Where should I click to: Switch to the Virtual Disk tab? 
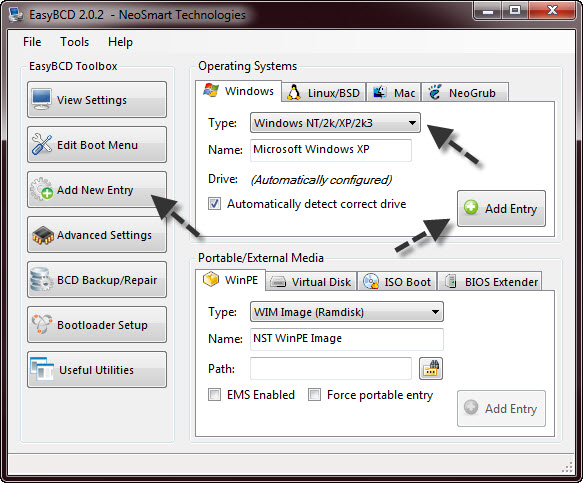pos(311,281)
